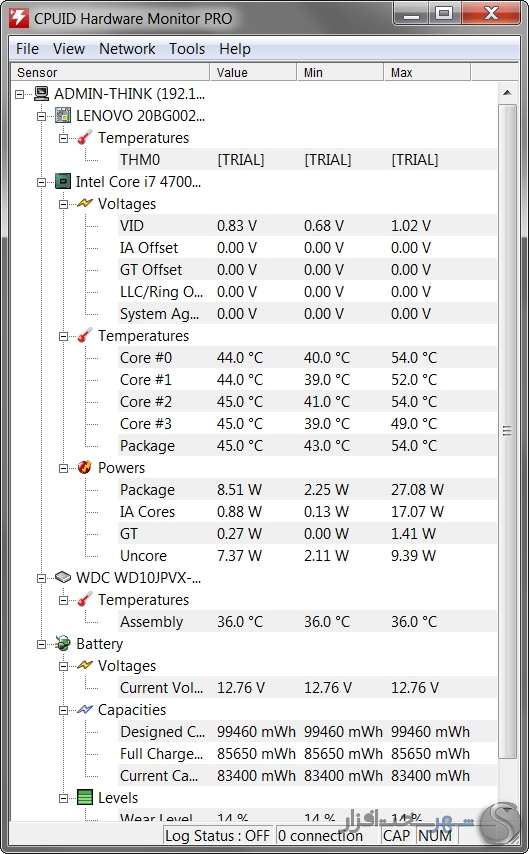Select the IA Cores power row
This screenshot has height=854, width=529.
tap(307, 511)
